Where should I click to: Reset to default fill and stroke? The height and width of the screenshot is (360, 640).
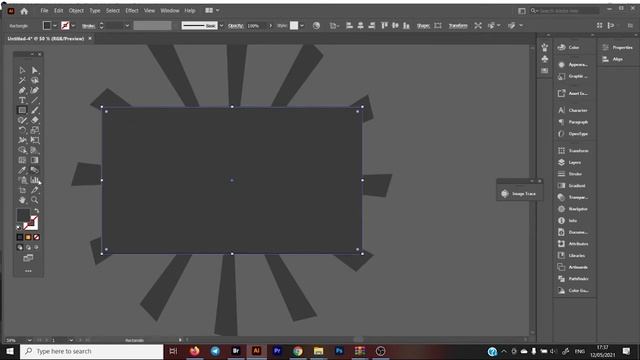(x=19, y=228)
